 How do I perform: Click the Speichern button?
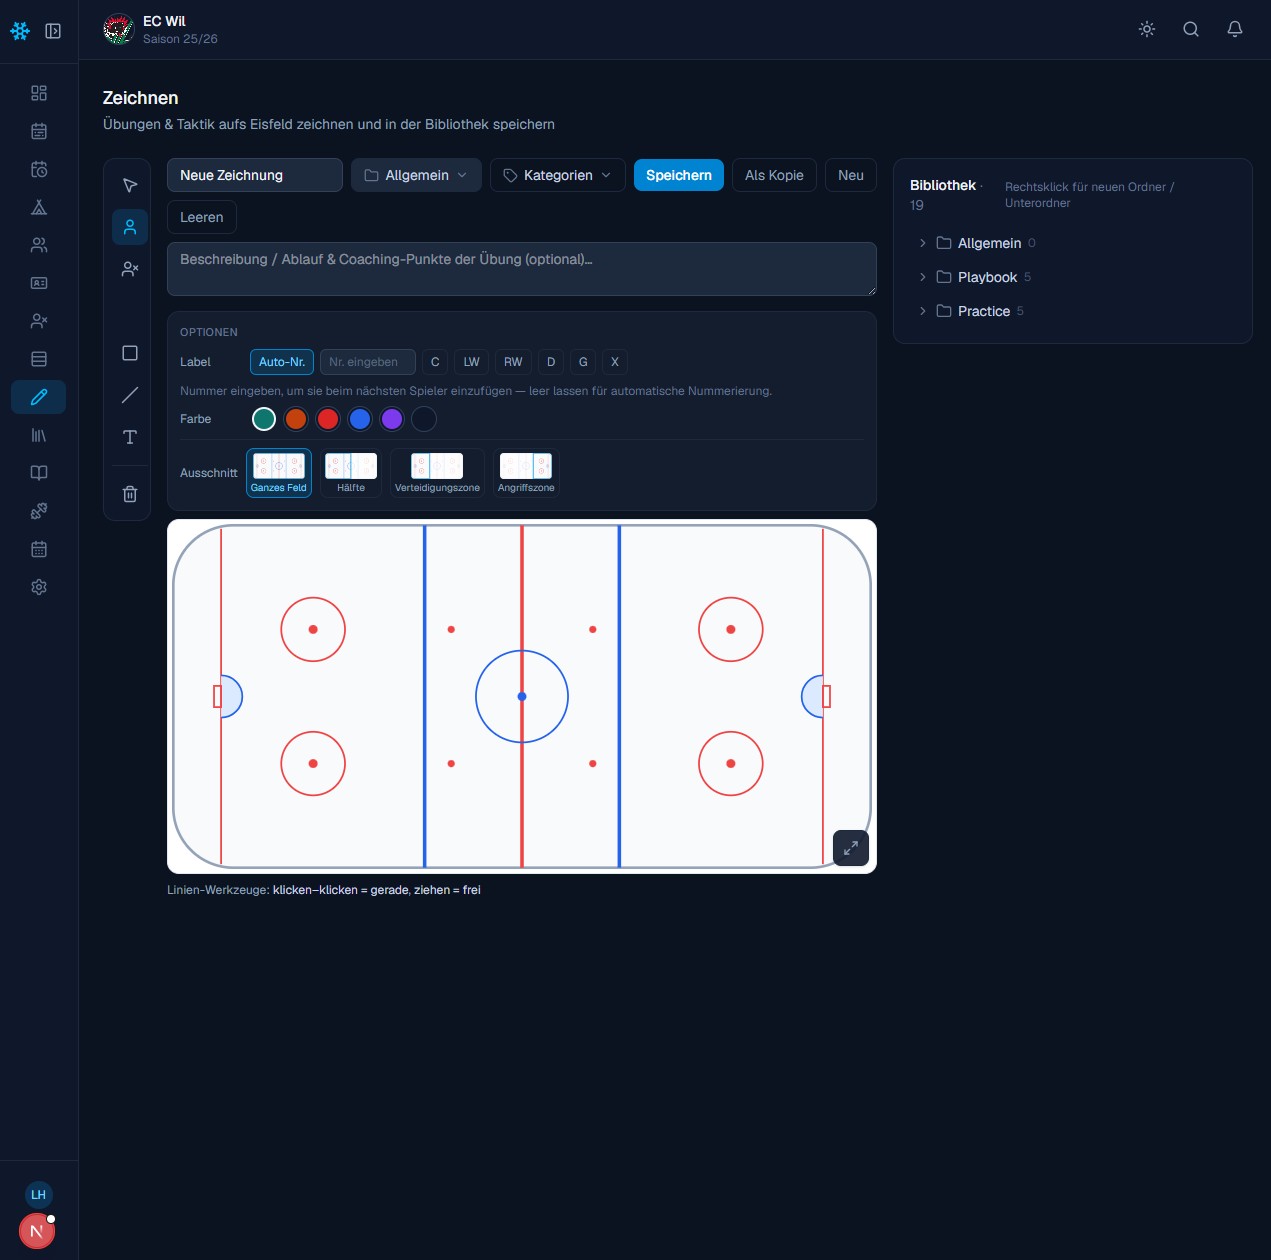(x=679, y=175)
